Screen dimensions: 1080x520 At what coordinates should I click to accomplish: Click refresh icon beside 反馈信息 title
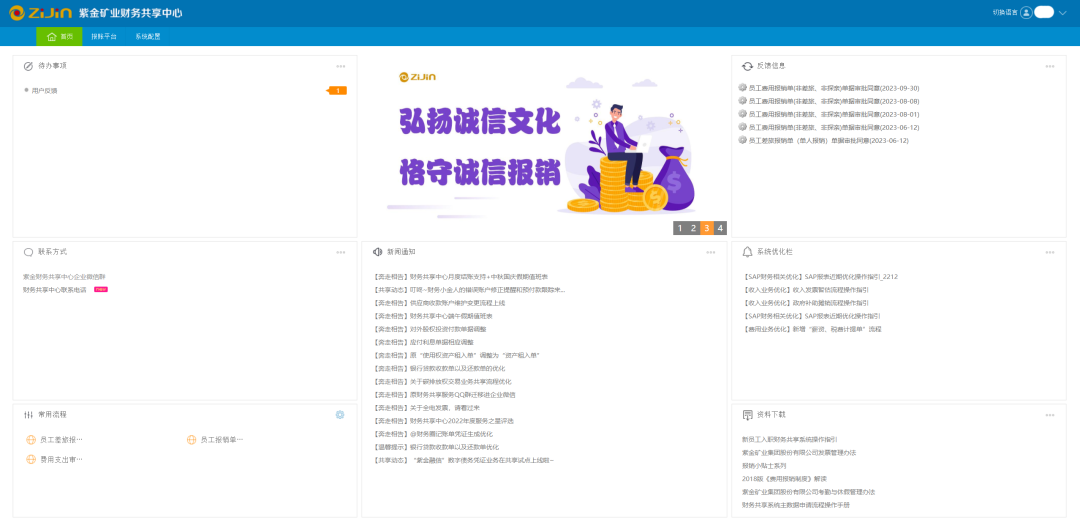(x=747, y=66)
